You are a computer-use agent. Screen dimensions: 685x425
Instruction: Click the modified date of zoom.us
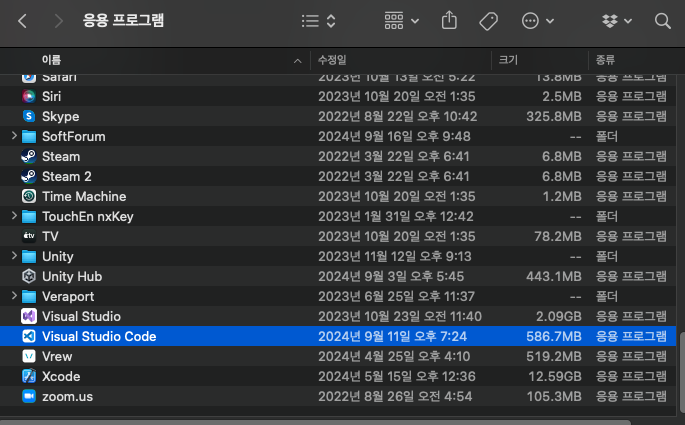(x=395, y=397)
